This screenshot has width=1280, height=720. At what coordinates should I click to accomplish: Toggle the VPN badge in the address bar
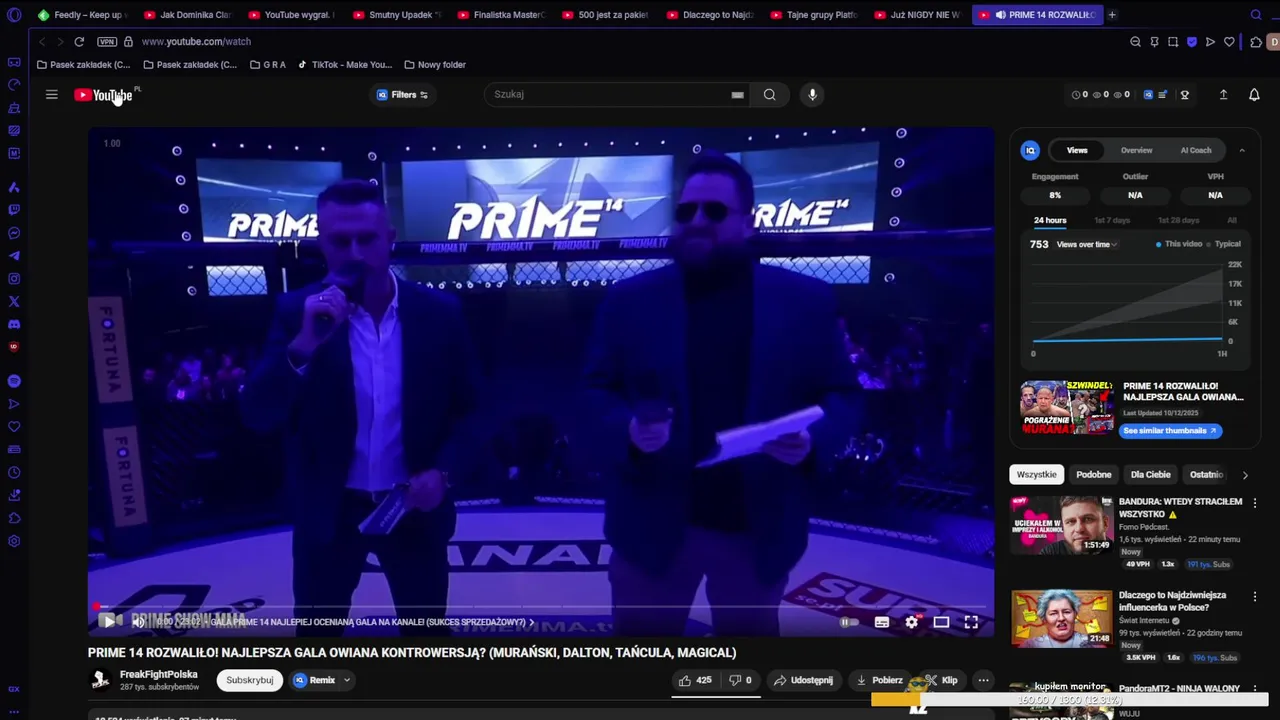tap(107, 42)
